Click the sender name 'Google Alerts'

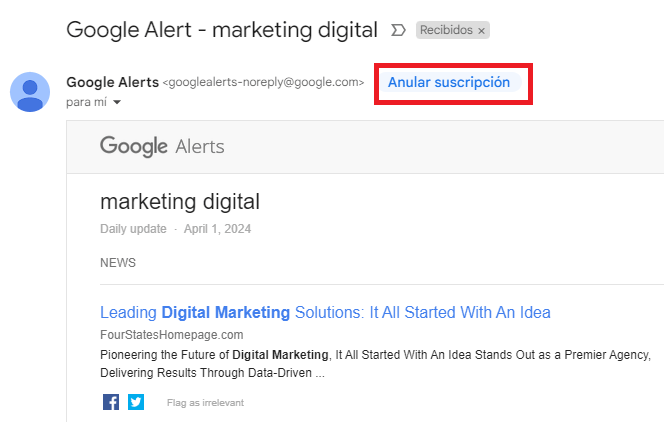click(112, 82)
